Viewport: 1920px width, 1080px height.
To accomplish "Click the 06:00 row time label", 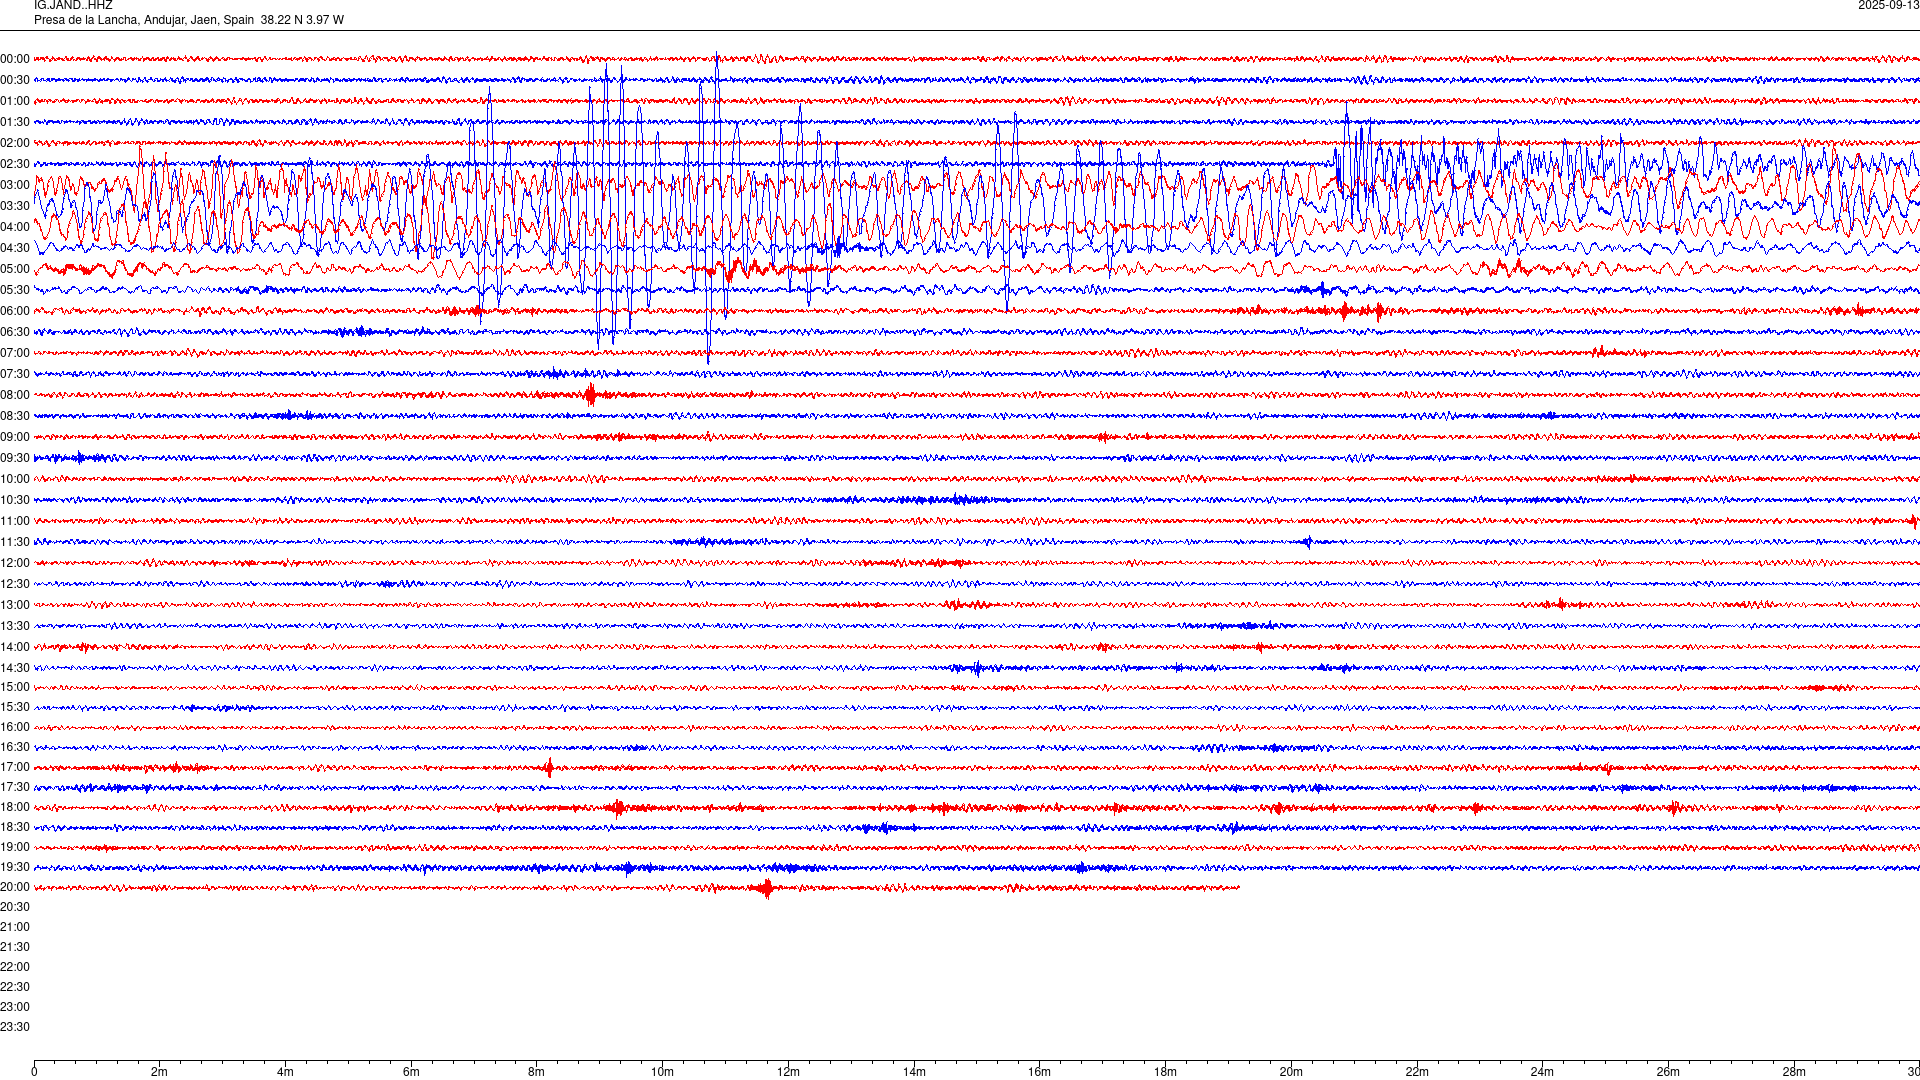I will 15,311.
